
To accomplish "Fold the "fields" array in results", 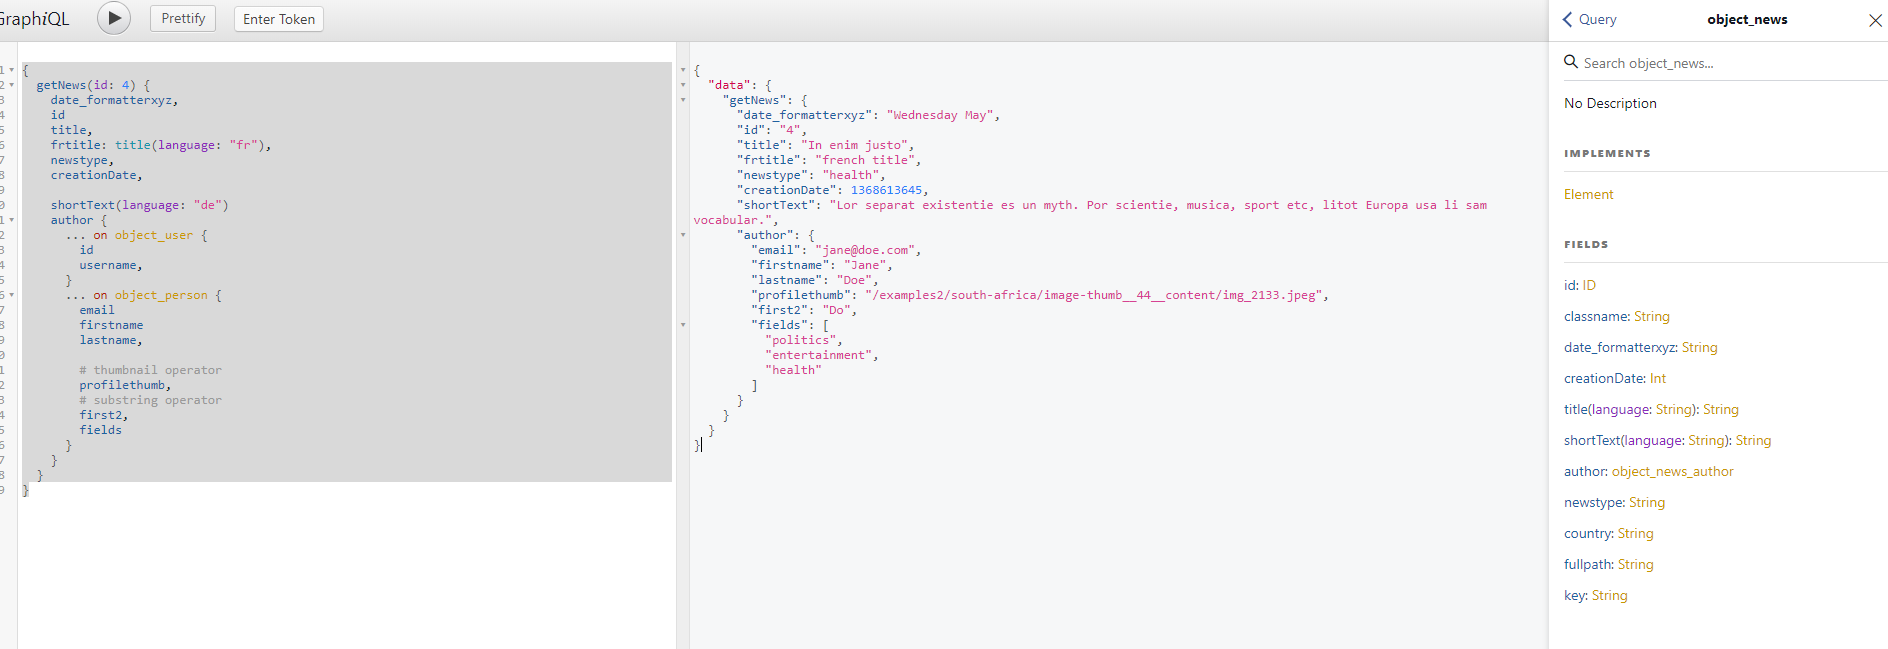I will pyautogui.click(x=683, y=325).
